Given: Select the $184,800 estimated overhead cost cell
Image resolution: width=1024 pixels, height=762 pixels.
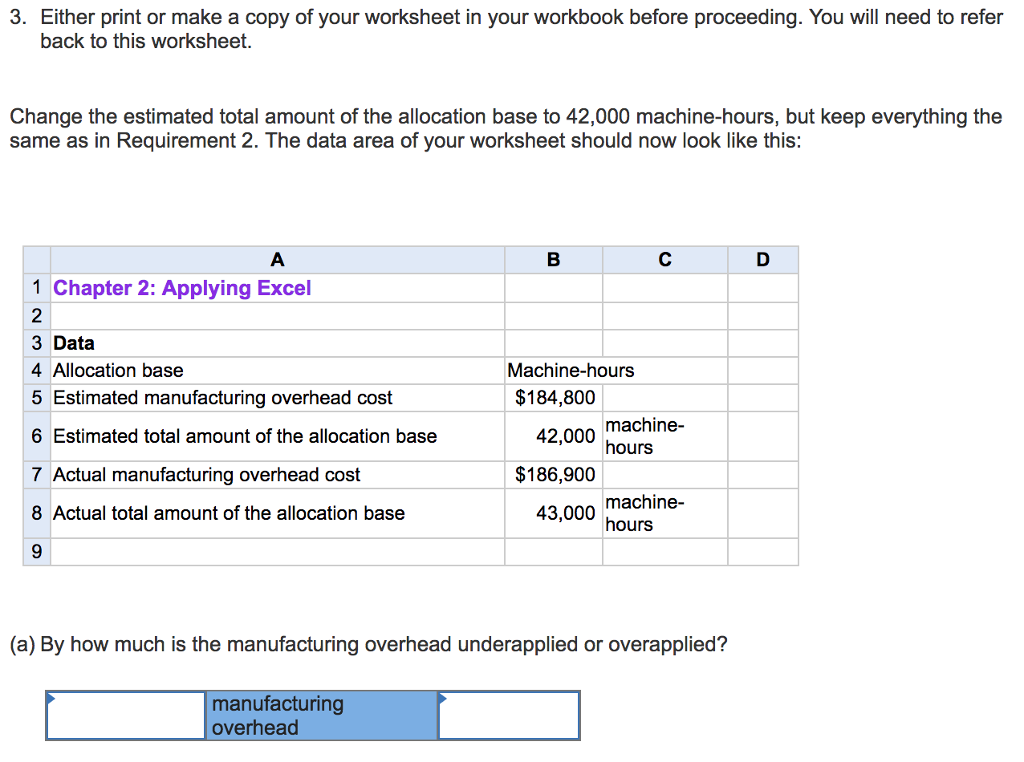Looking at the screenshot, I should [x=553, y=397].
